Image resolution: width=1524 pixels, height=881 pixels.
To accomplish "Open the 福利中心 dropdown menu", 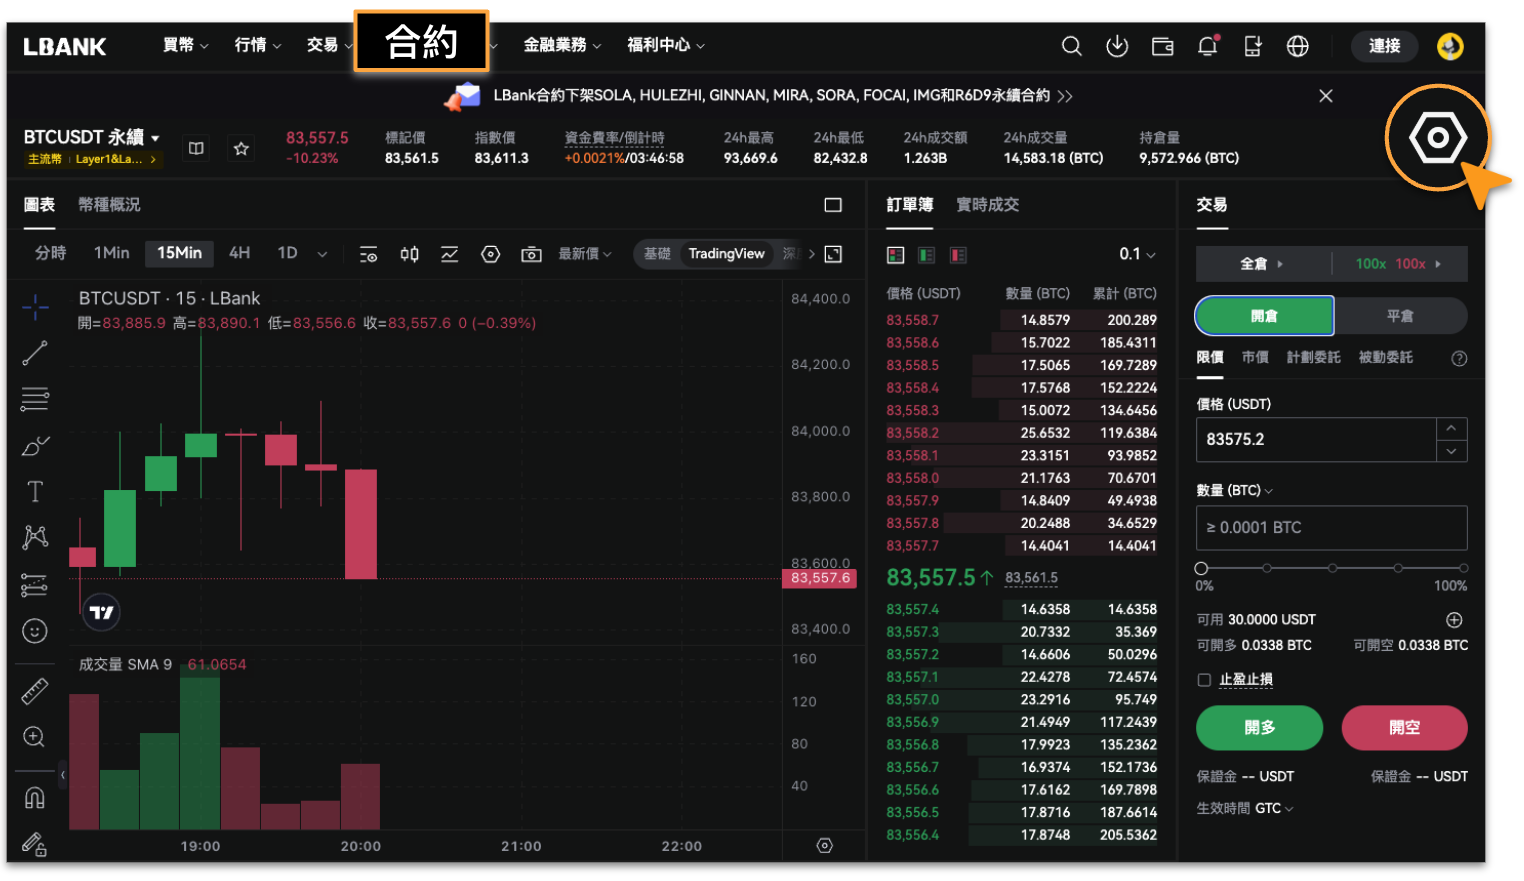I will tap(666, 45).
